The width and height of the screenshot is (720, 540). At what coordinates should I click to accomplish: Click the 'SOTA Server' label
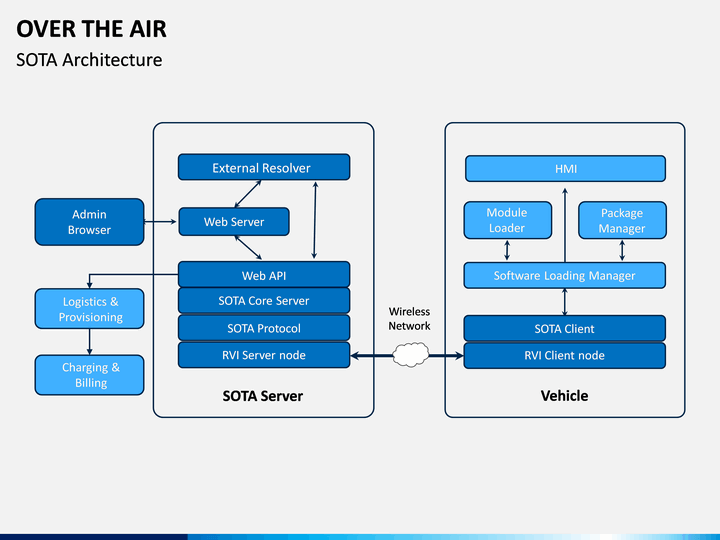[x=263, y=396]
